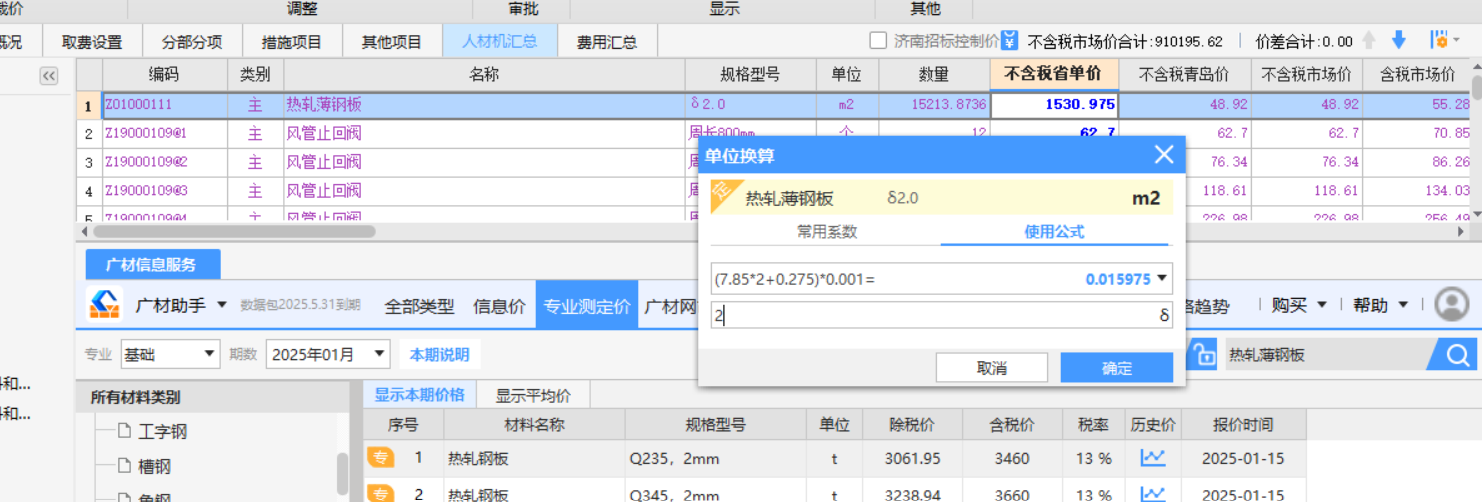
Task: Click the magnifier search button
Action: 1457,354
